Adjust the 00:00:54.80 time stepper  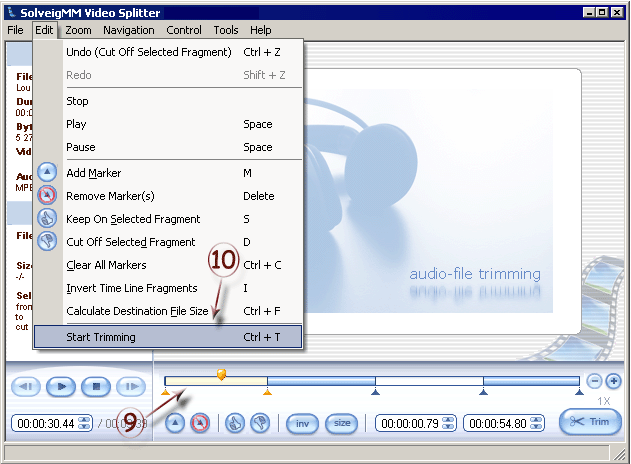tap(536, 423)
